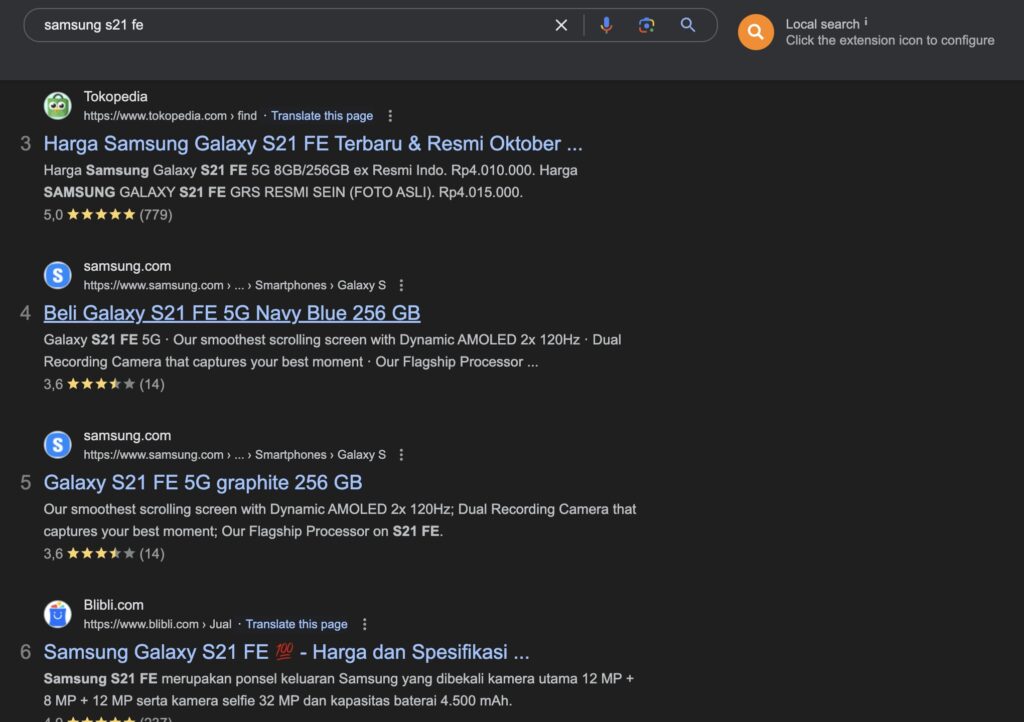Open Samsung Galaxy S21 FE Harga dan Spesifikasi link
1024x722 pixels.
[286, 652]
